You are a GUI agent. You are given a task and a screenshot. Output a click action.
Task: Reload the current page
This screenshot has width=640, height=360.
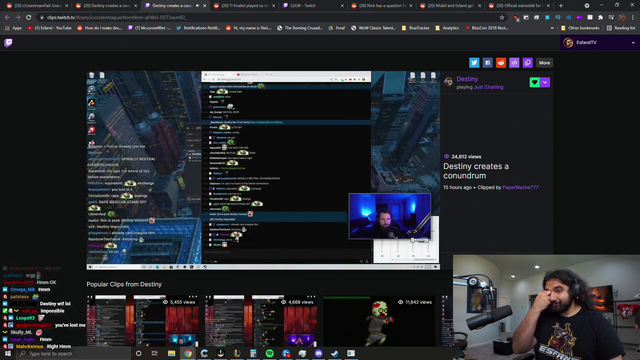coord(29,18)
